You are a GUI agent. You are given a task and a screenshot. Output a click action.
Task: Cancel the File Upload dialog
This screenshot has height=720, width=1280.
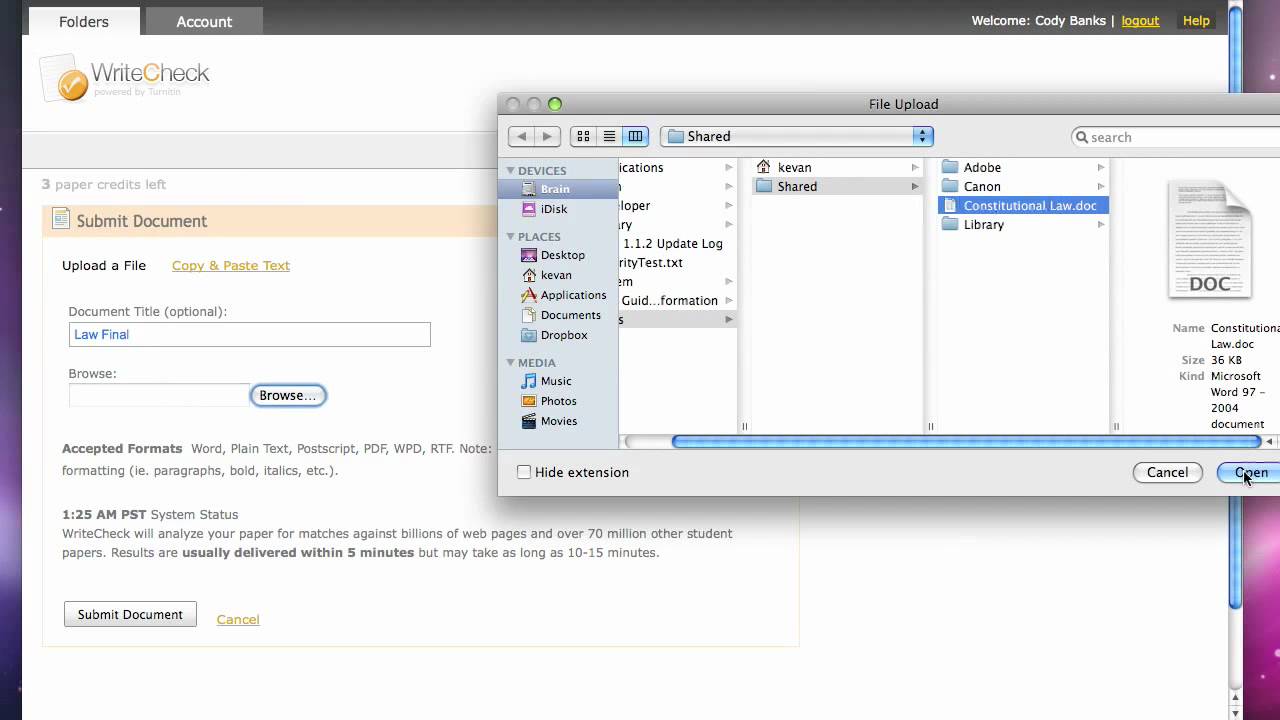pos(1167,472)
